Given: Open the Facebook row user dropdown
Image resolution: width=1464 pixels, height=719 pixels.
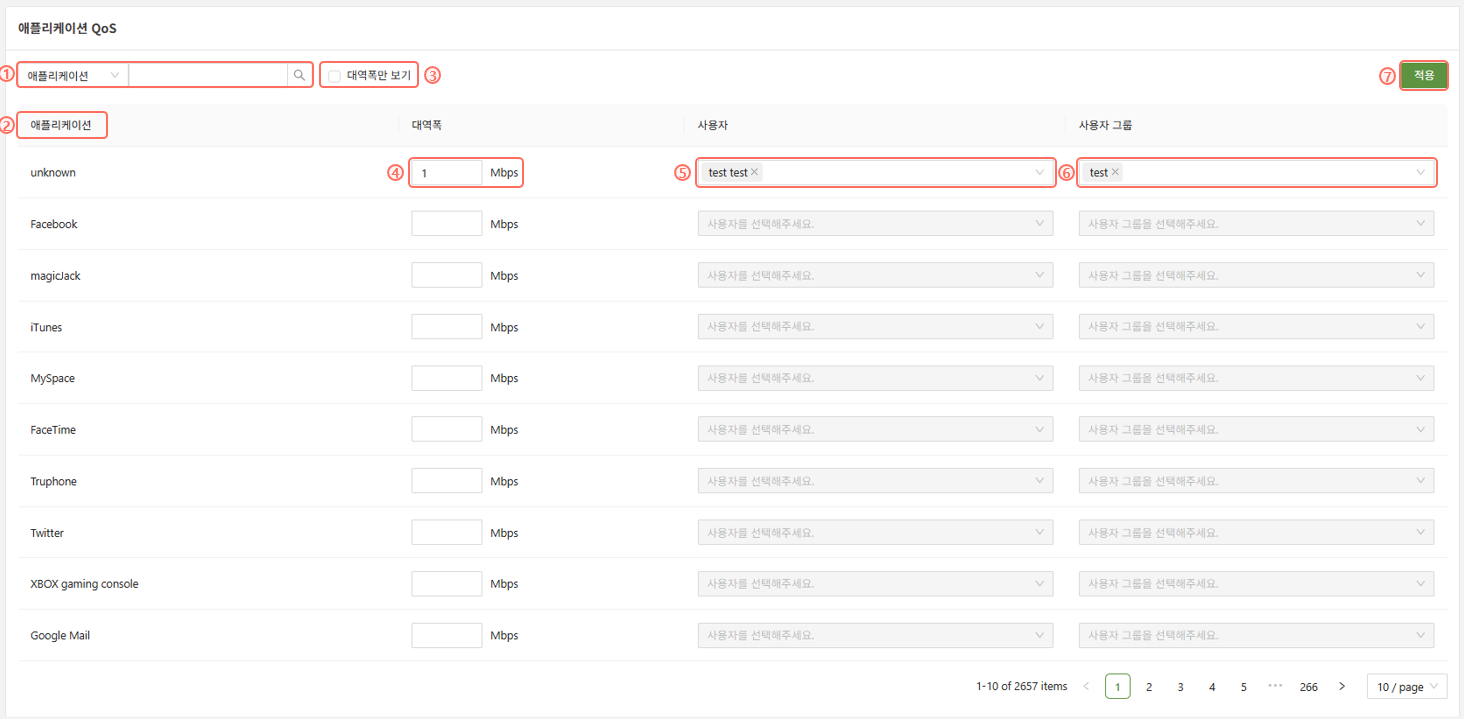Looking at the screenshot, I should [874, 224].
